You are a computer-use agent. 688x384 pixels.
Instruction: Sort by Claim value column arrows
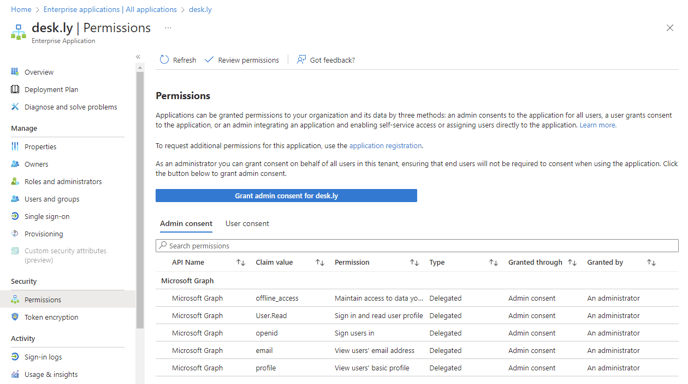(x=320, y=262)
